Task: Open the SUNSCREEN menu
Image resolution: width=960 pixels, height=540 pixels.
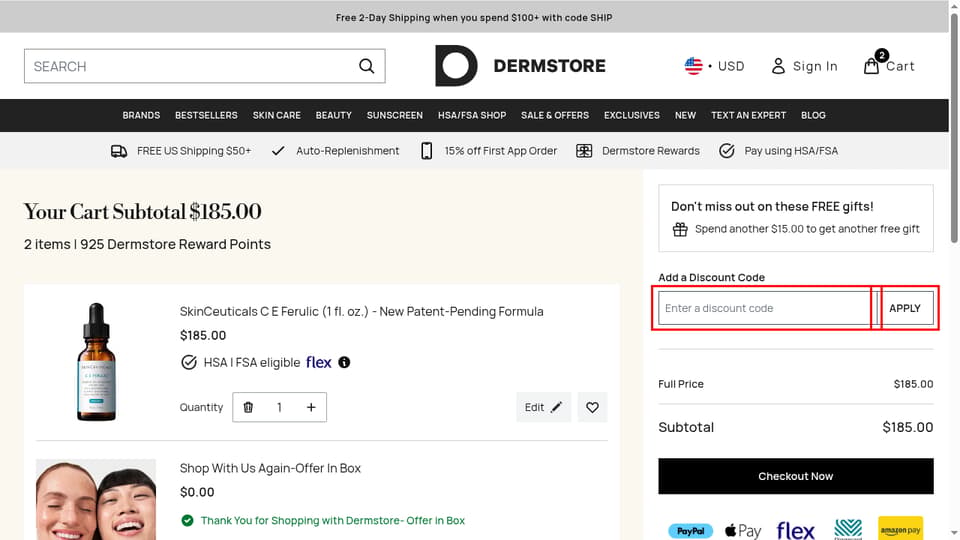Action: [395, 115]
